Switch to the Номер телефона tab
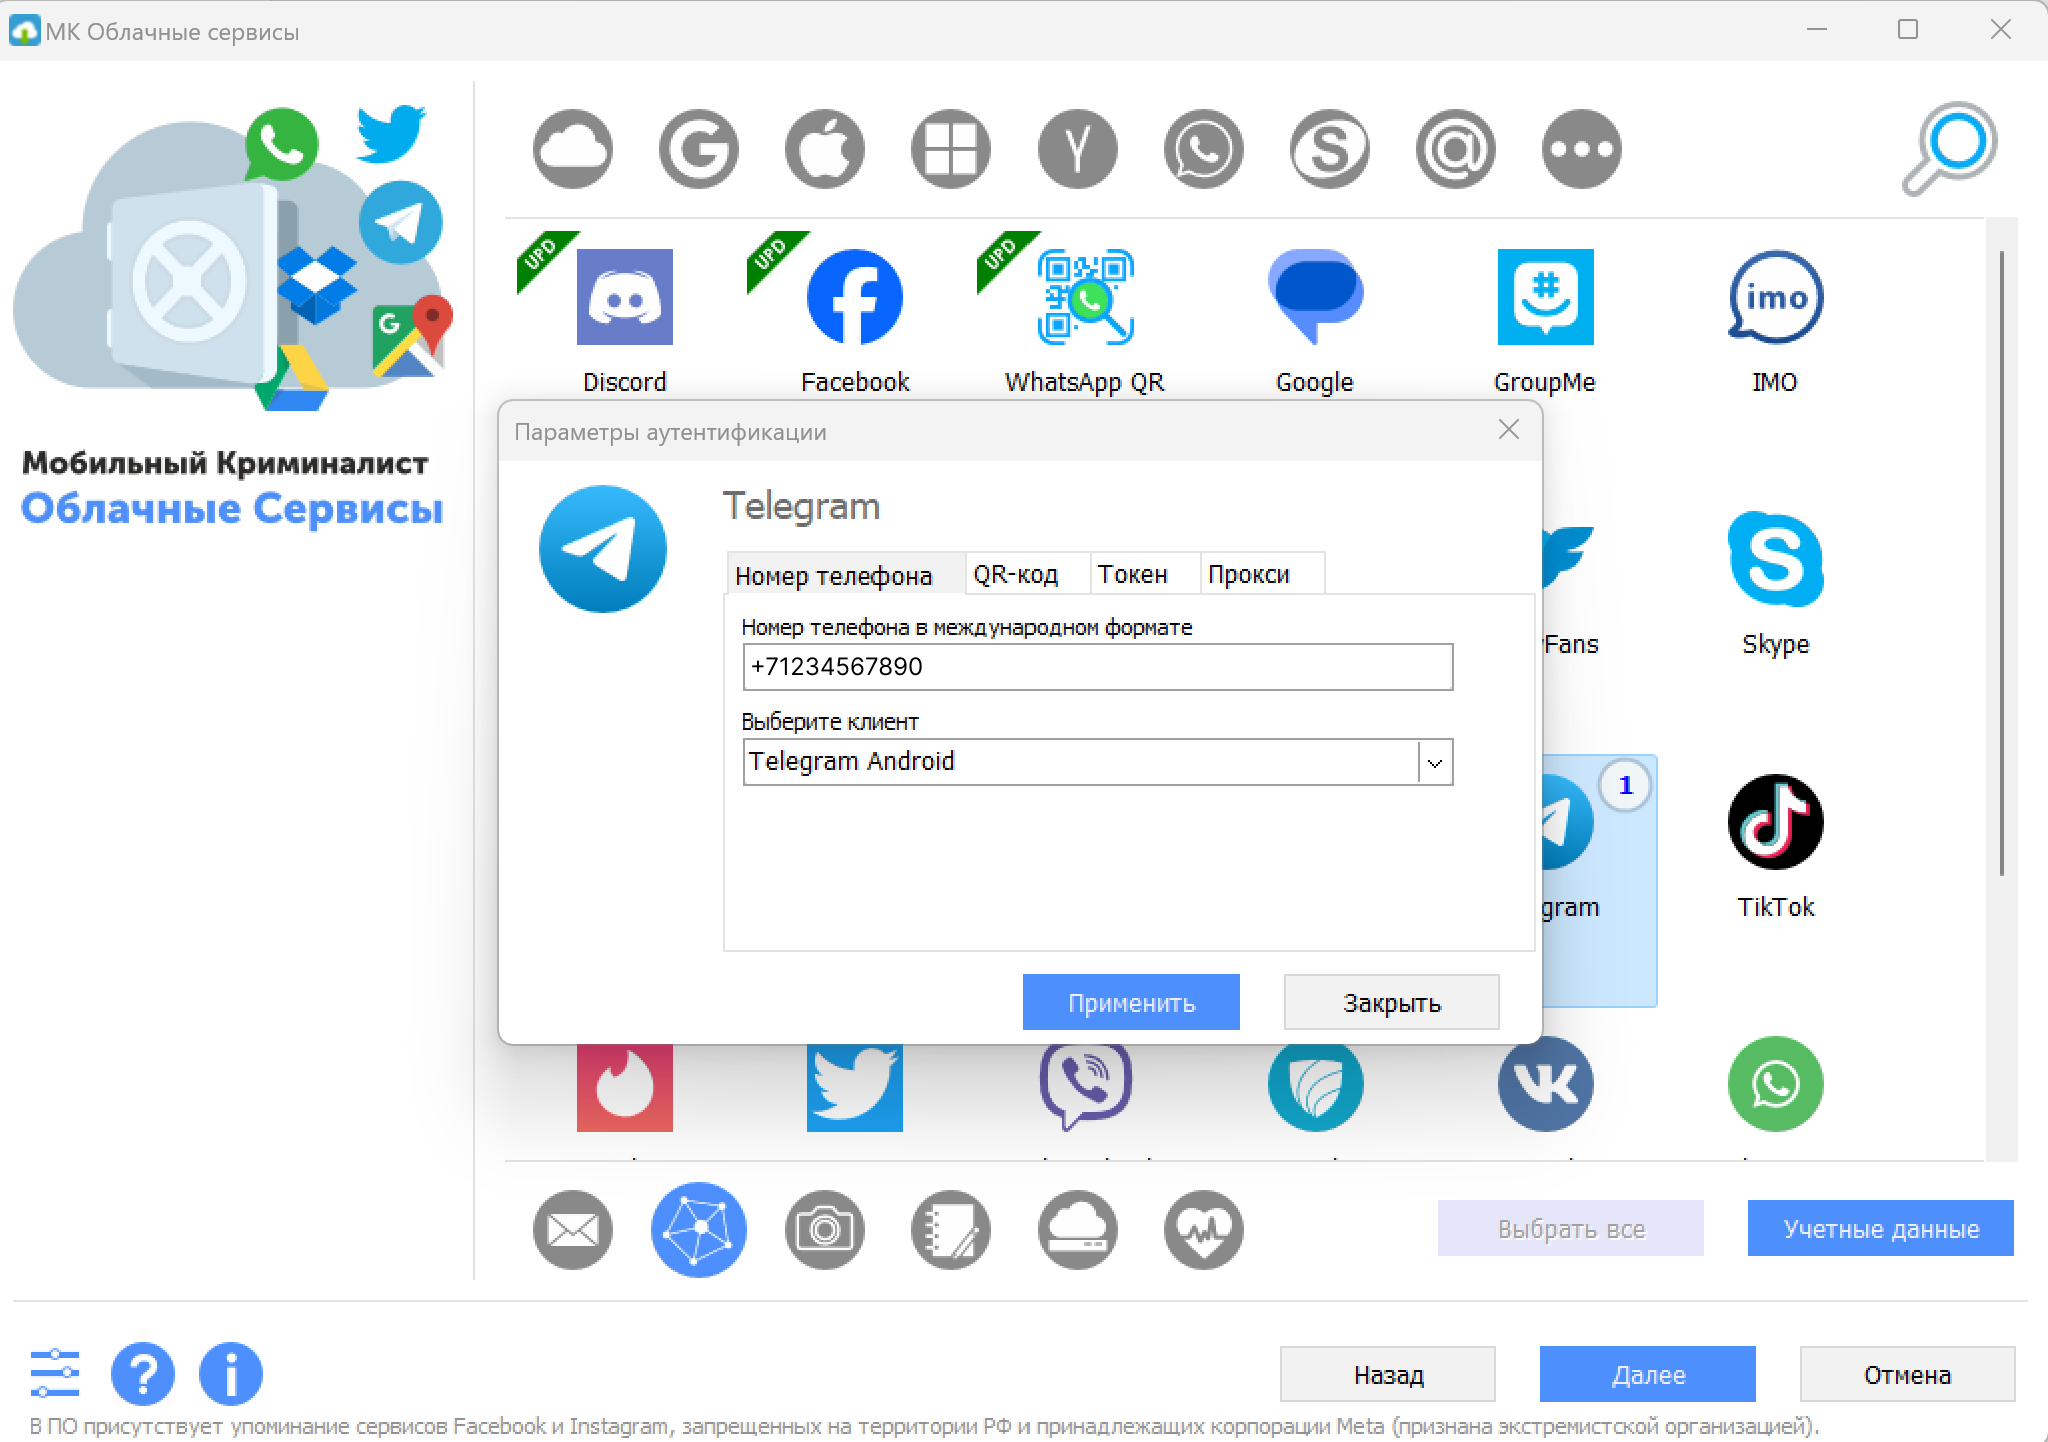Viewport: 2048px width, 1442px height. (845, 574)
